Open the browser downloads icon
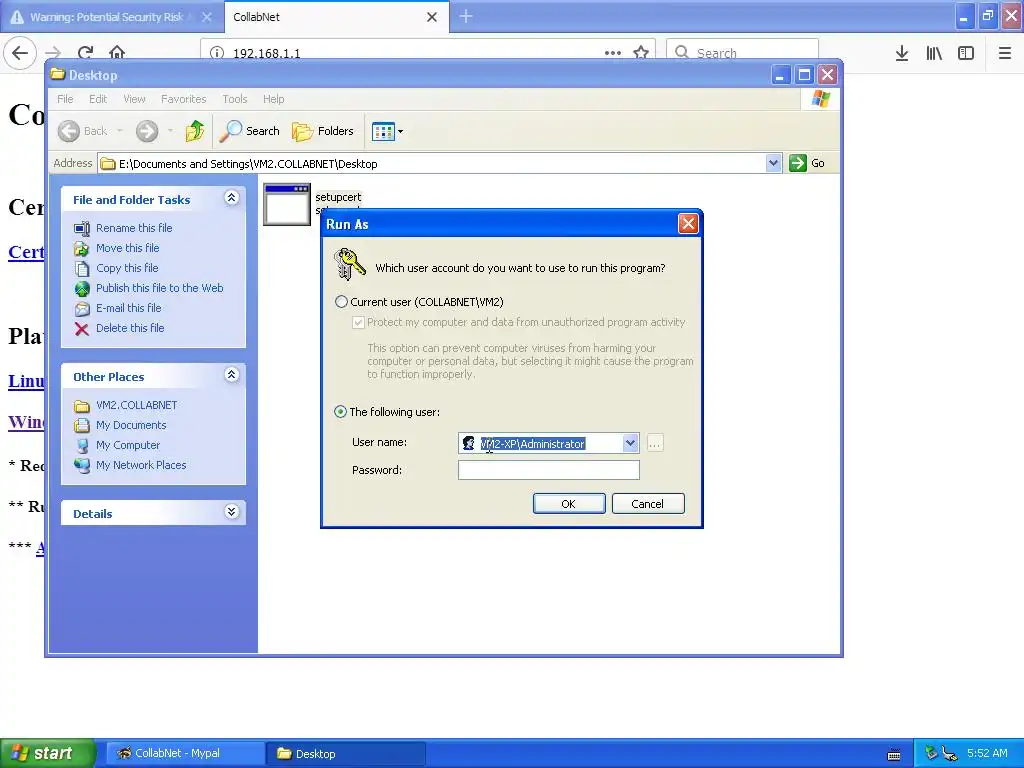The width and height of the screenshot is (1024, 768). click(902, 53)
